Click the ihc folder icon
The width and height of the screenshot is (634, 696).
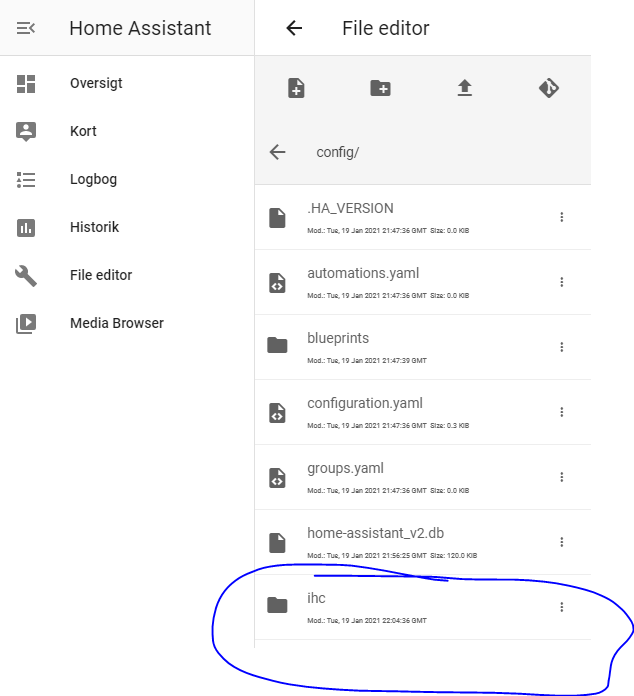click(277, 605)
